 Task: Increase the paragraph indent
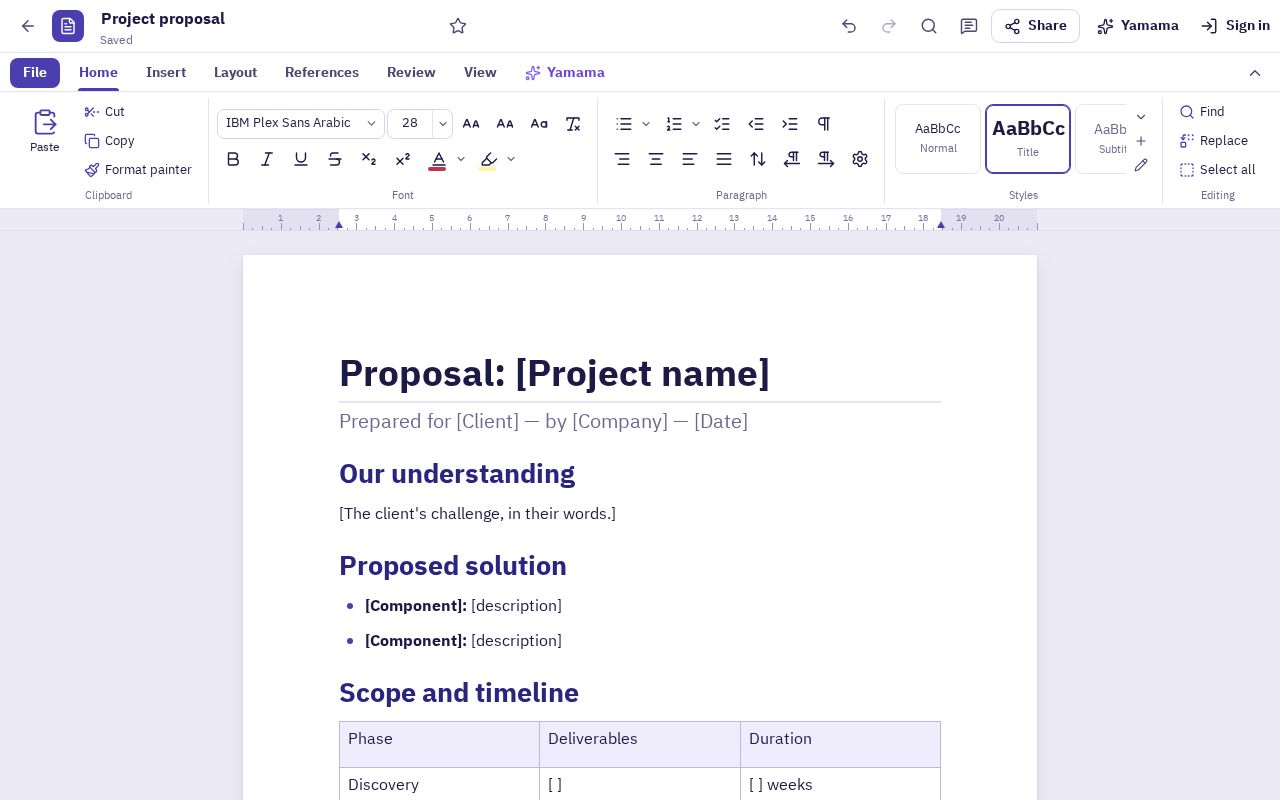tap(790, 124)
